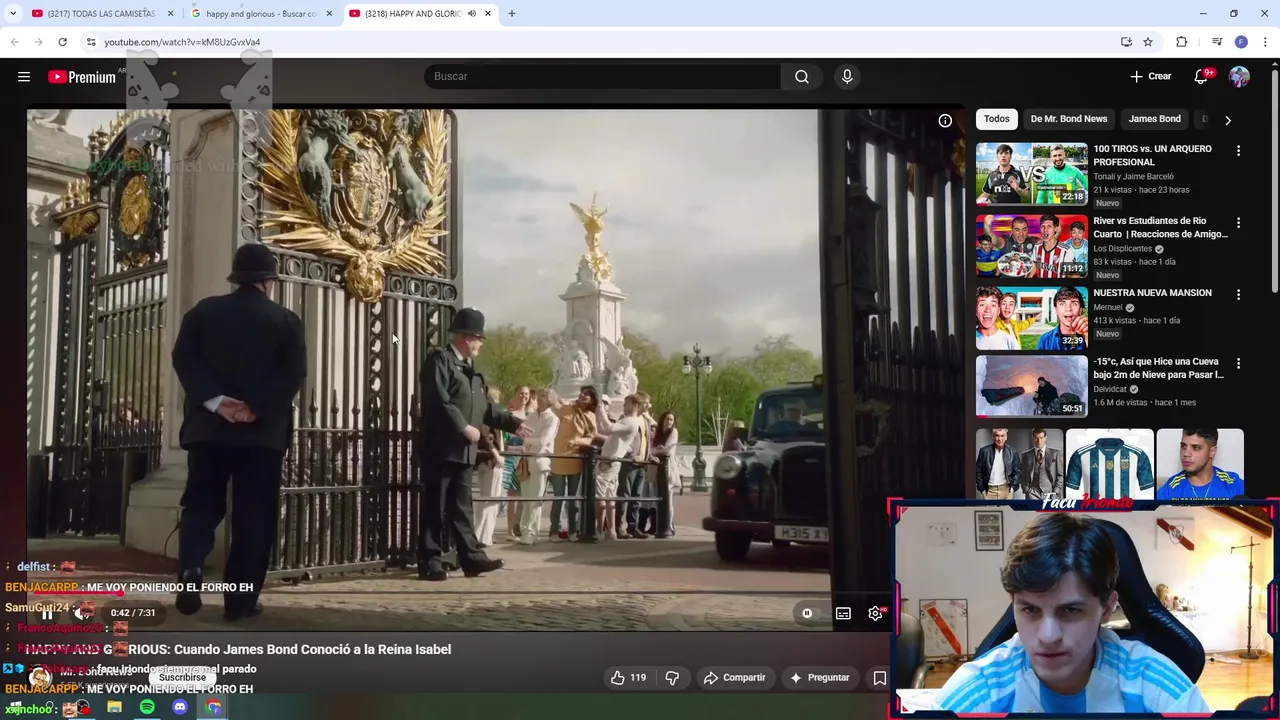
Task: Select the Todos filter chip
Action: point(997,119)
